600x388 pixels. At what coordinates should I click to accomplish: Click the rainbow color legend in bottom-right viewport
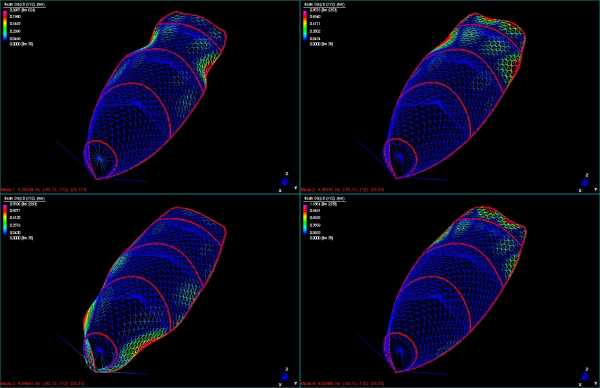point(305,219)
